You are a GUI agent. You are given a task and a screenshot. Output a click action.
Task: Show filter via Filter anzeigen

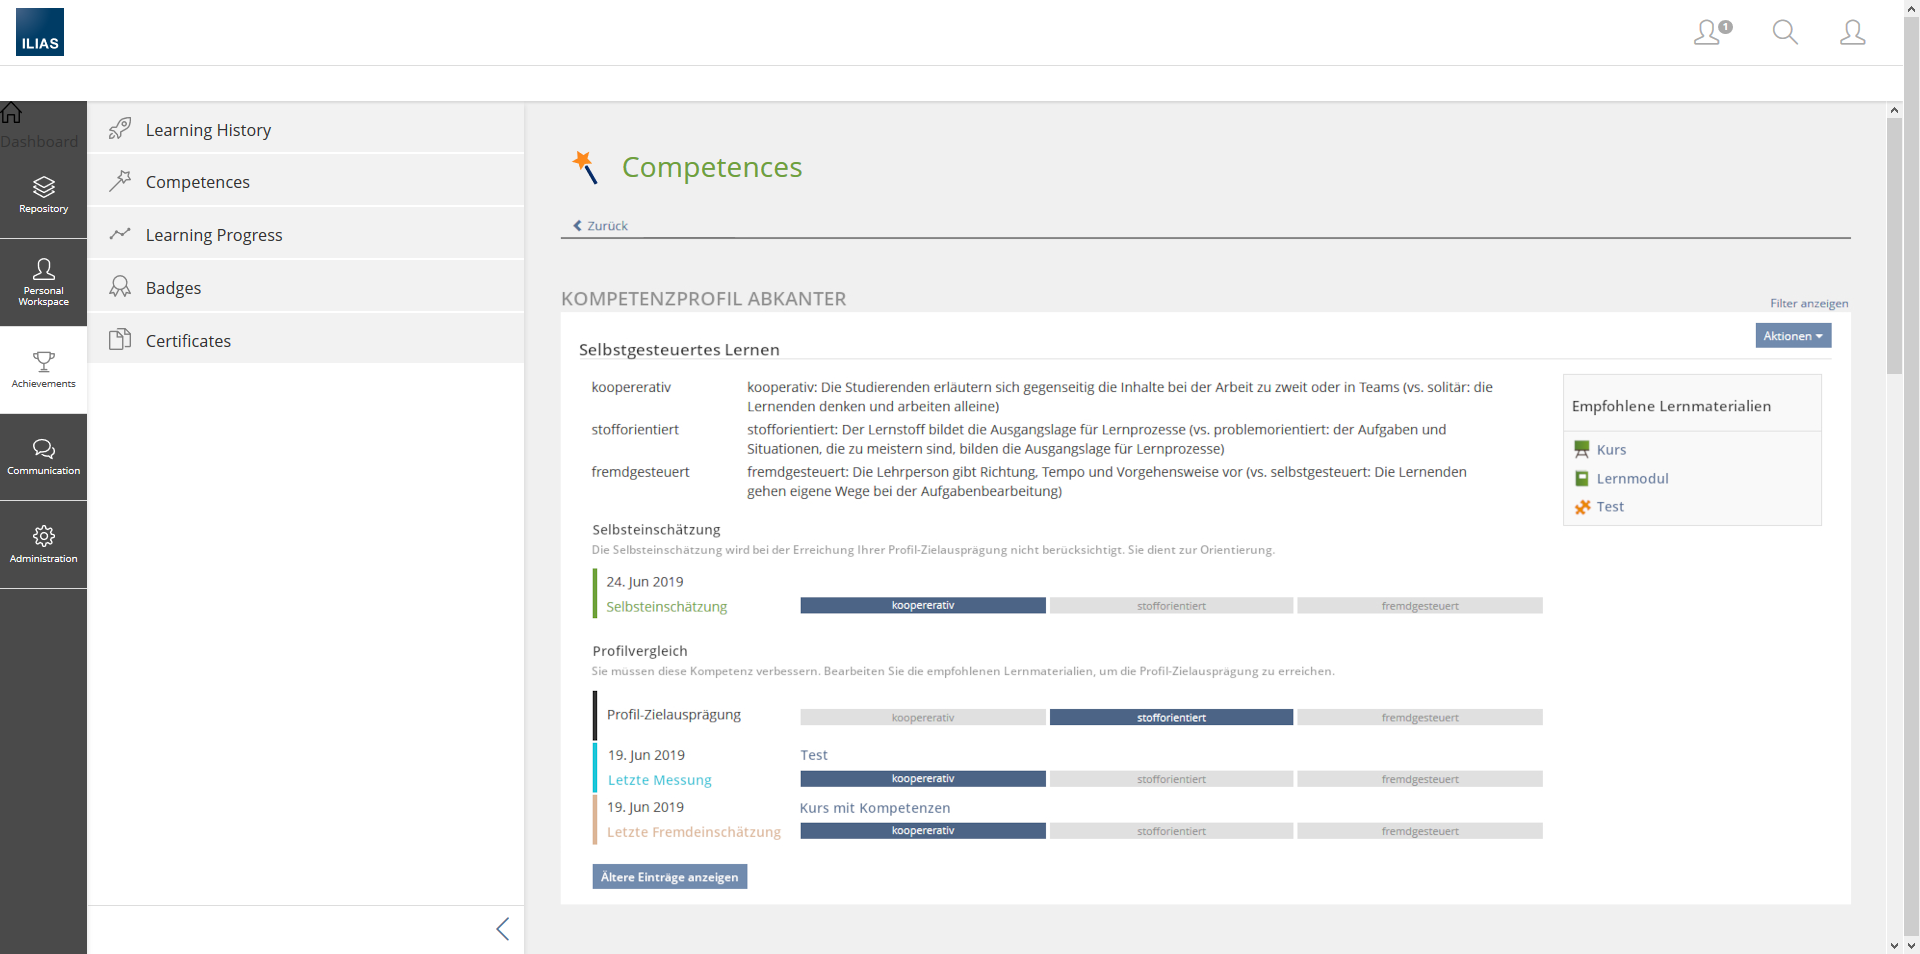pos(1808,303)
